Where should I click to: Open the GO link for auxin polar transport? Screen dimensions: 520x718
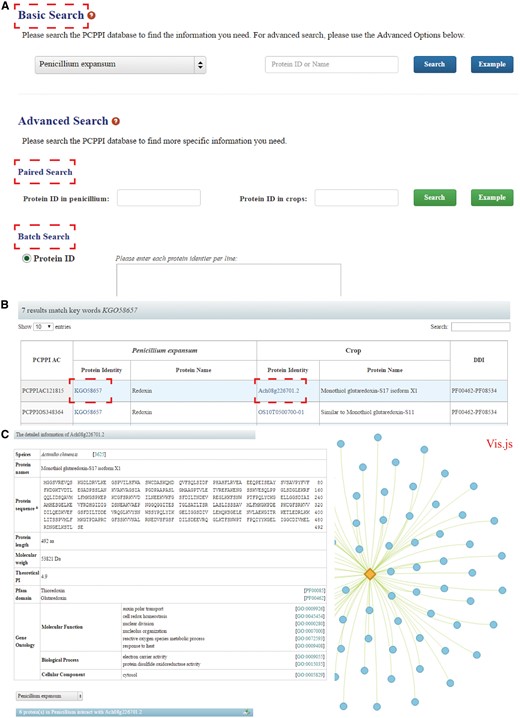pos(310,609)
